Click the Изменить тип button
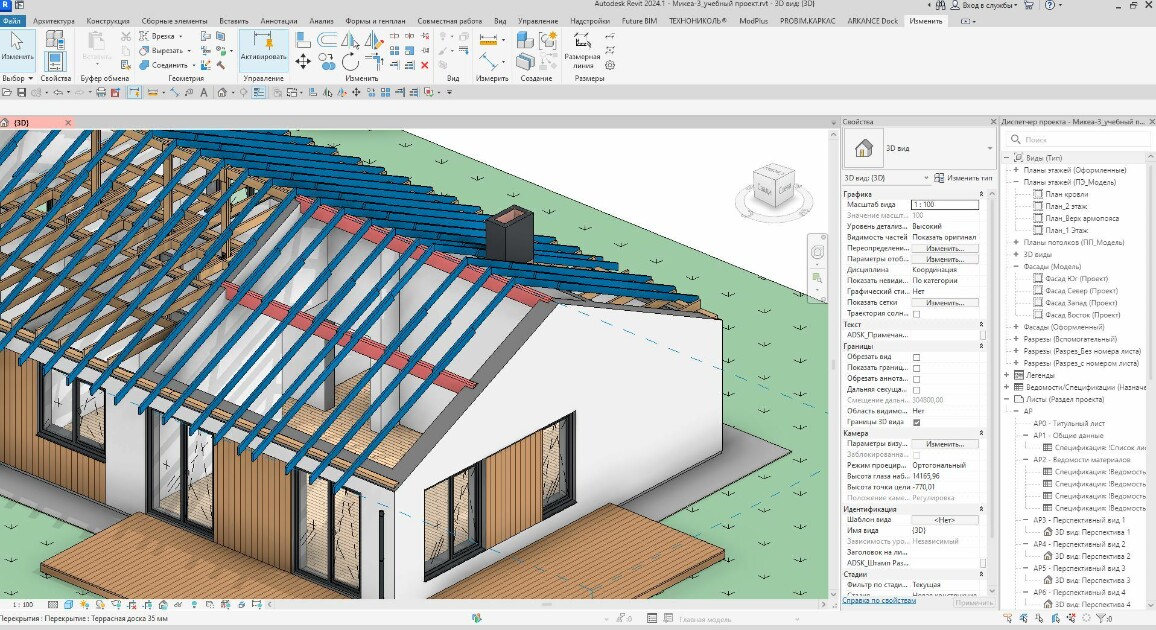 click(964, 178)
